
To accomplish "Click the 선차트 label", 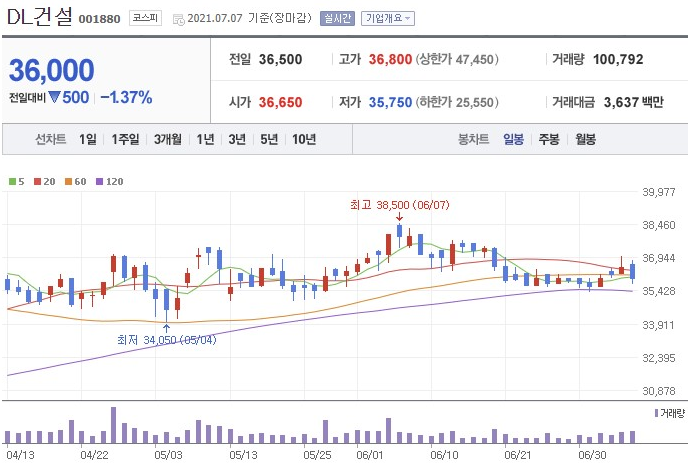I will pyautogui.click(x=50, y=139).
